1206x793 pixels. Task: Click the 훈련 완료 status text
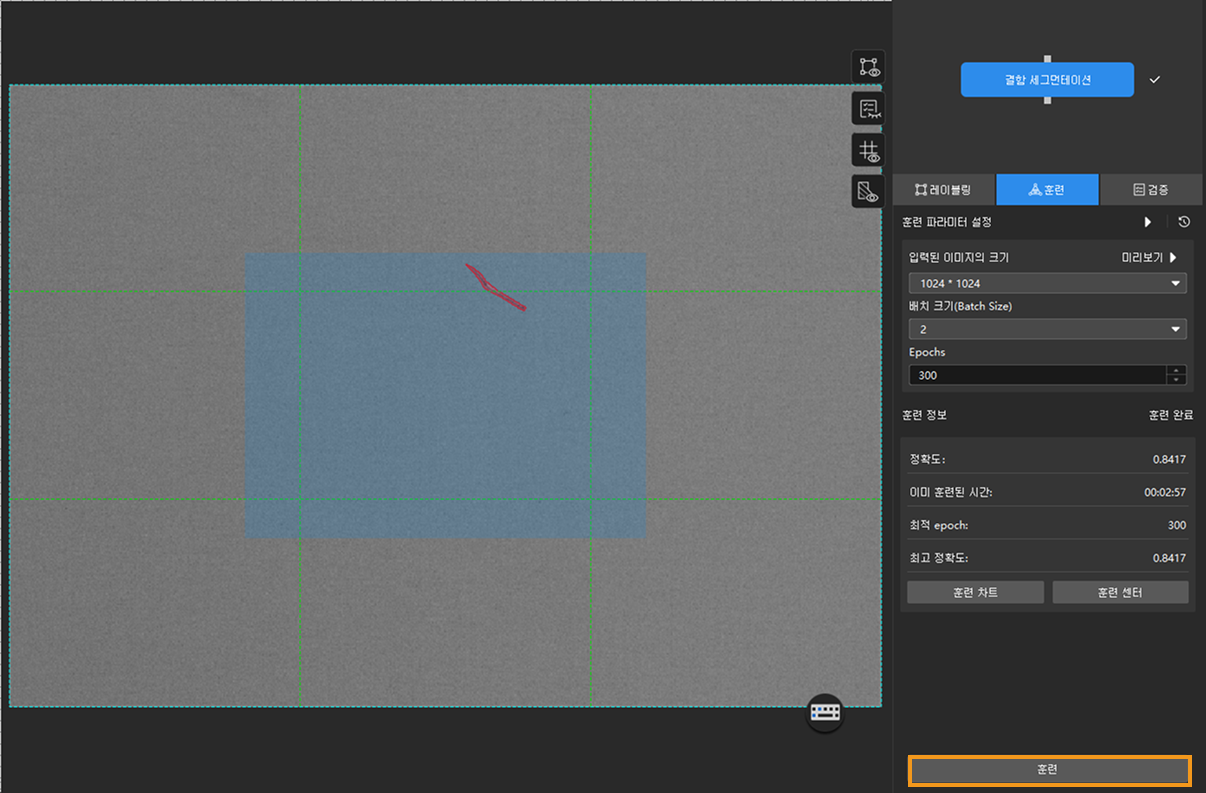(x=1170, y=415)
